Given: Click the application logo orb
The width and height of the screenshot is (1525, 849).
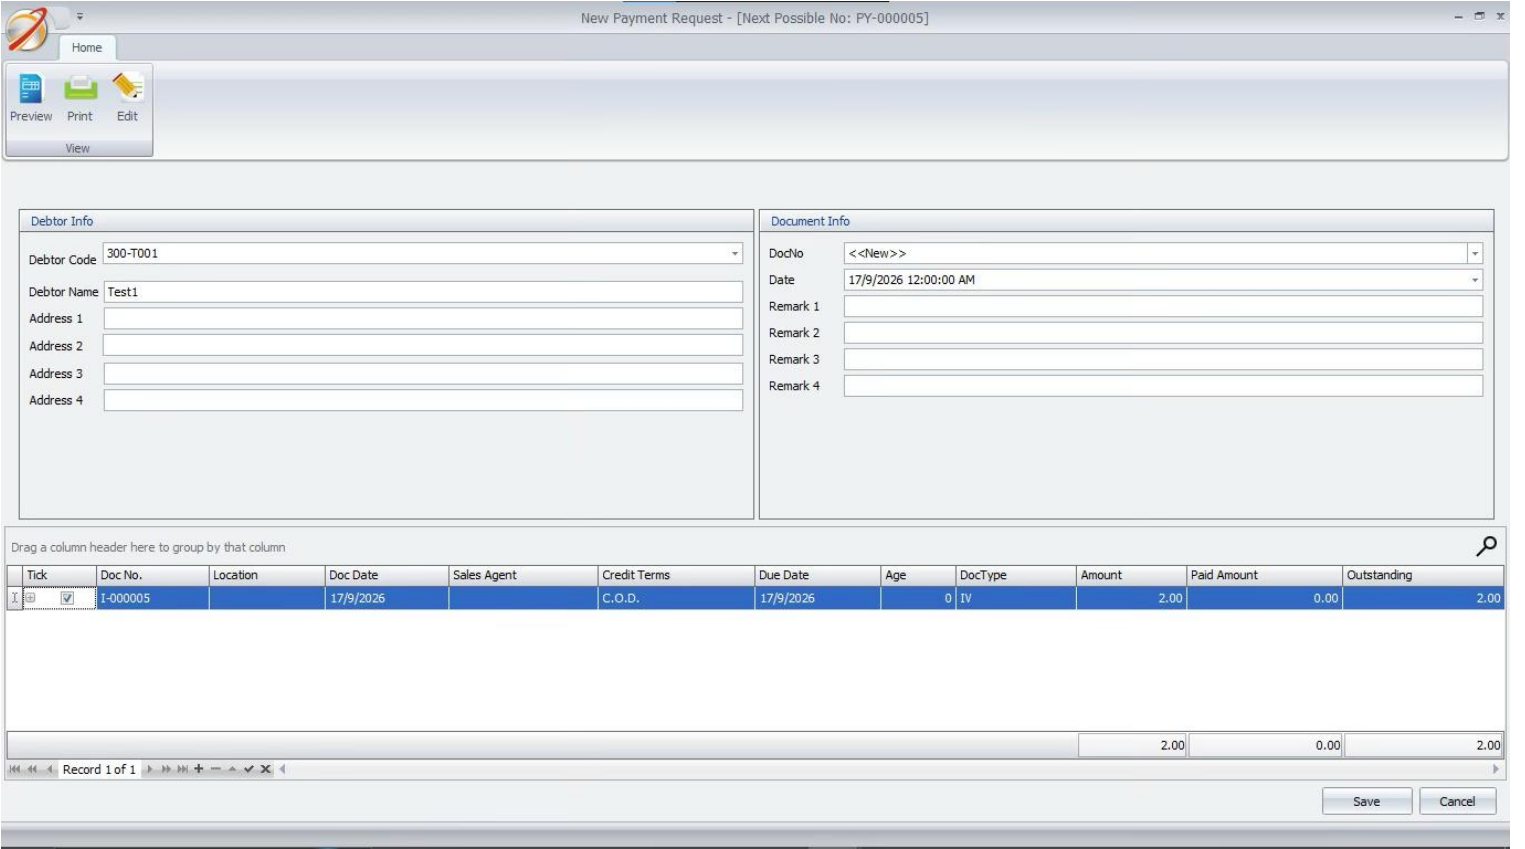Looking at the screenshot, I should 26,29.
